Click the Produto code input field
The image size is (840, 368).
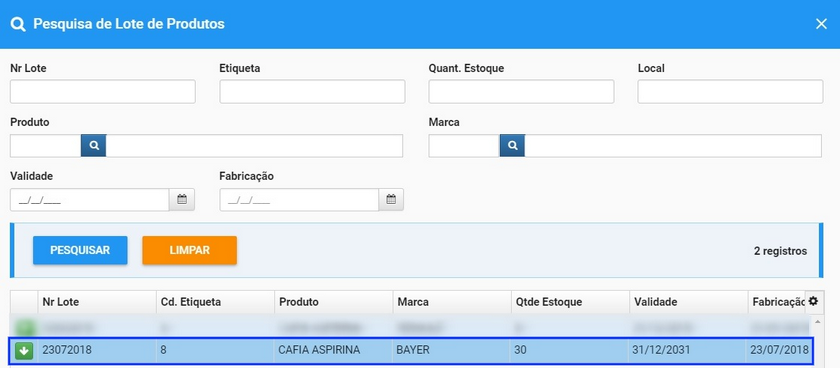pyautogui.click(x=46, y=146)
